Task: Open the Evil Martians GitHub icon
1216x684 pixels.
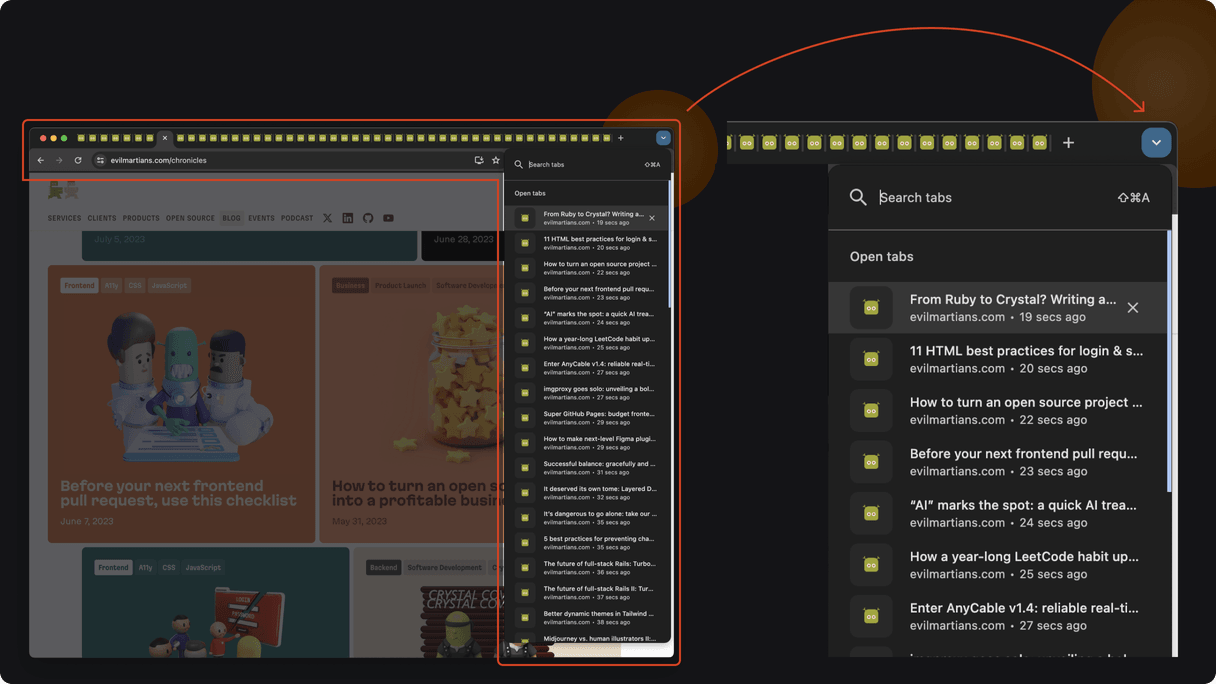Action: pyautogui.click(x=369, y=218)
